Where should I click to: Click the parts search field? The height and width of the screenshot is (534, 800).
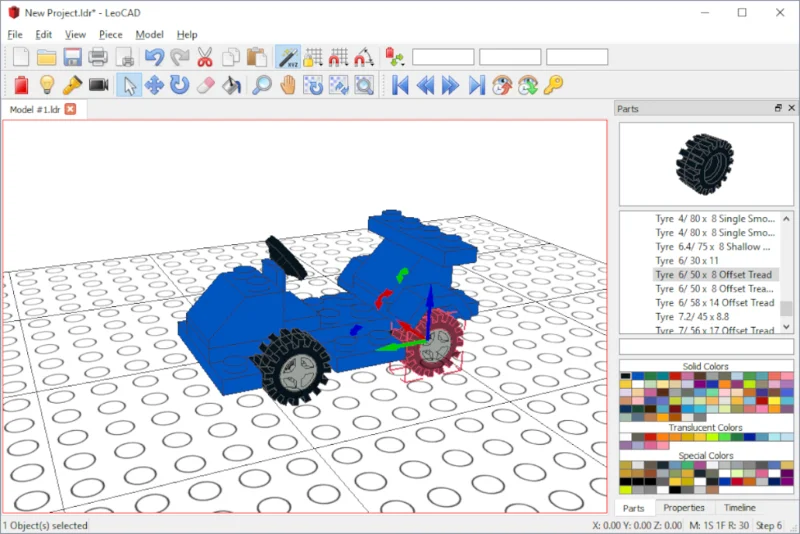tap(706, 346)
